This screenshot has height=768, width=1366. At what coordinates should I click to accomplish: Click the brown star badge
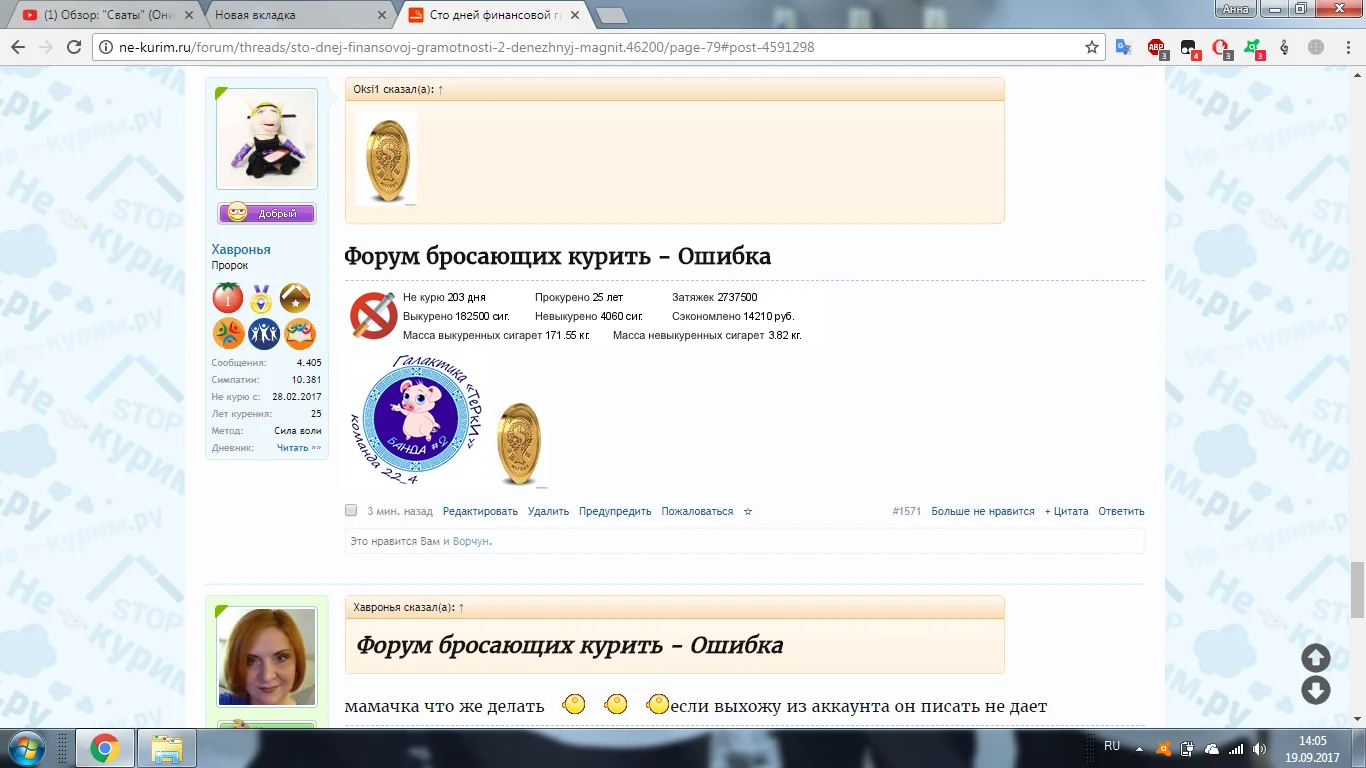pos(295,298)
